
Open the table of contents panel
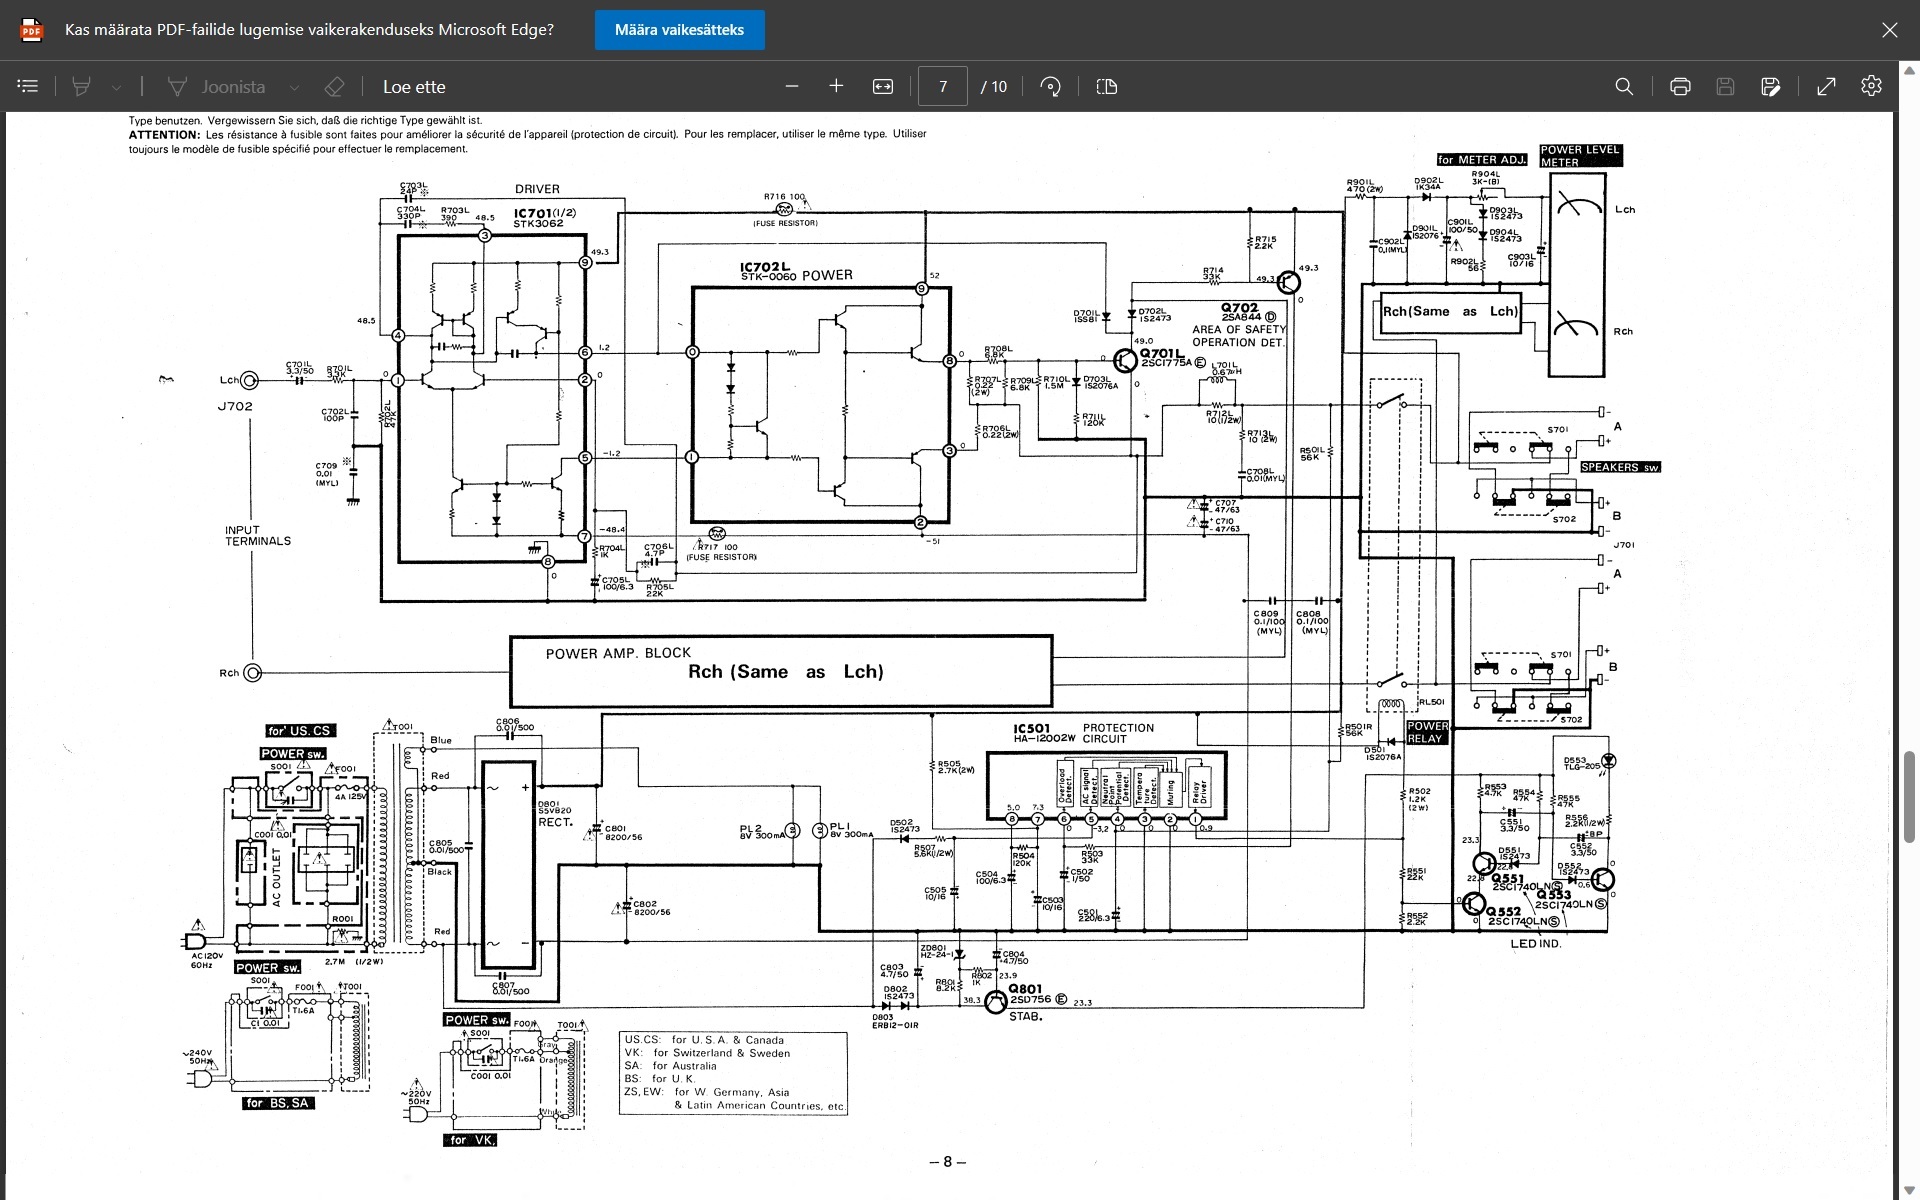point(28,86)
